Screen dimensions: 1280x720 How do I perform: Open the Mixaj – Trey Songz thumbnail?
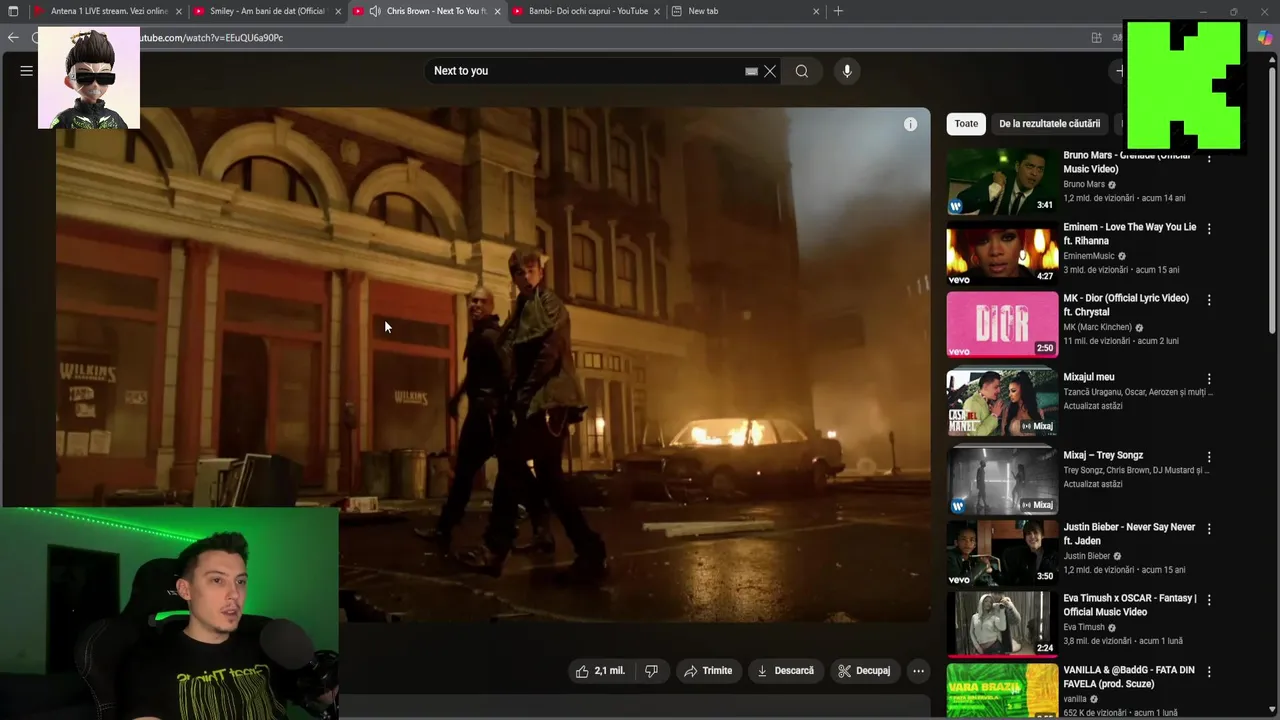(x=1002, y=481)
